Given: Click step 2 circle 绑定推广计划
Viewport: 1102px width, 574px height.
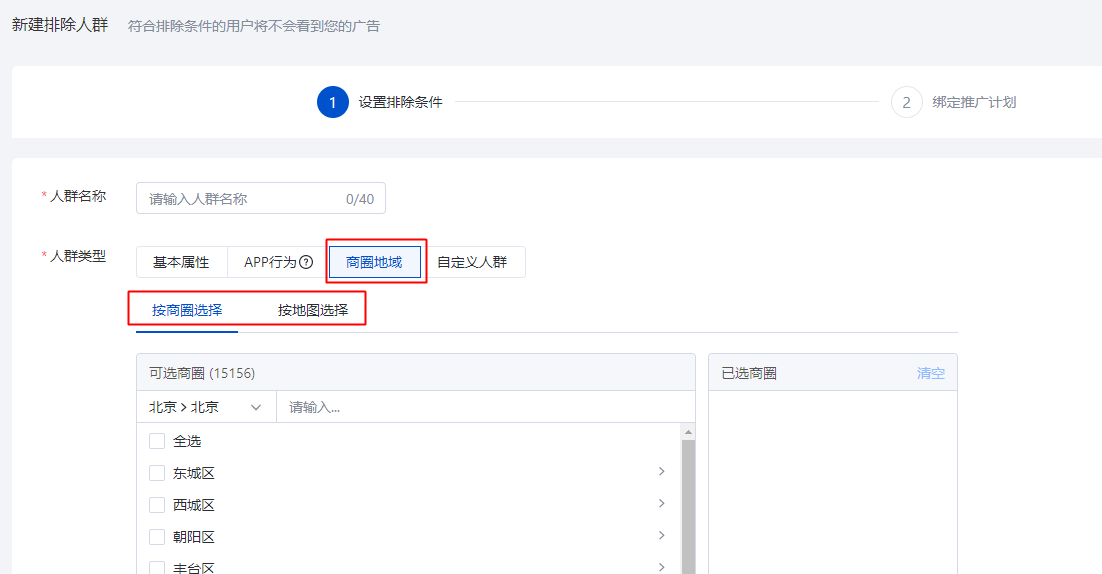Looking at the screenshot, I should coord(906,102).
